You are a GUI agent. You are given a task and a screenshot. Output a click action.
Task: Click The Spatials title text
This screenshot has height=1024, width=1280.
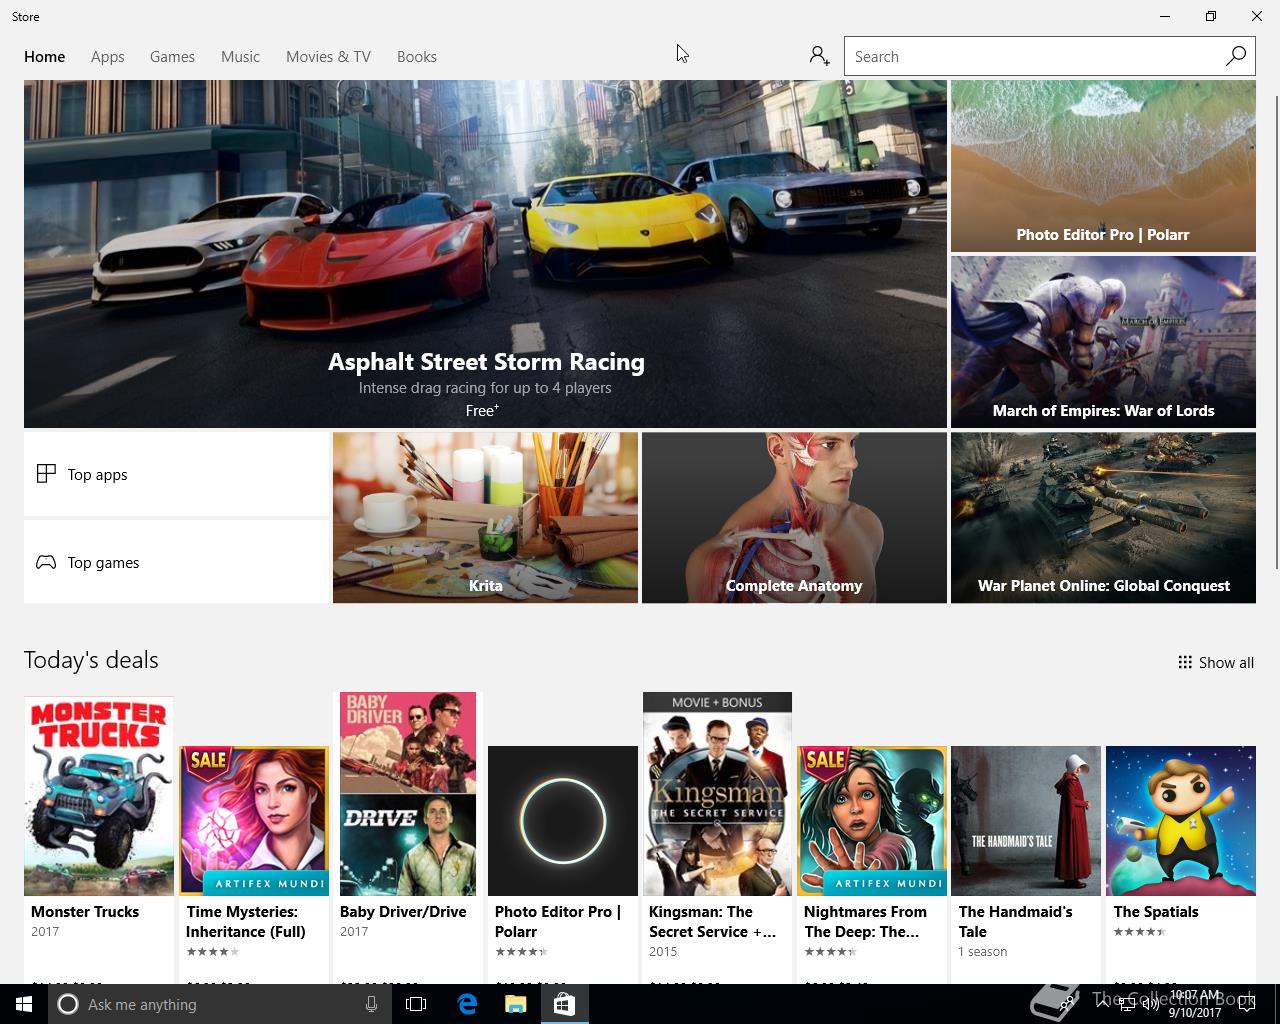pos(1156,912)
